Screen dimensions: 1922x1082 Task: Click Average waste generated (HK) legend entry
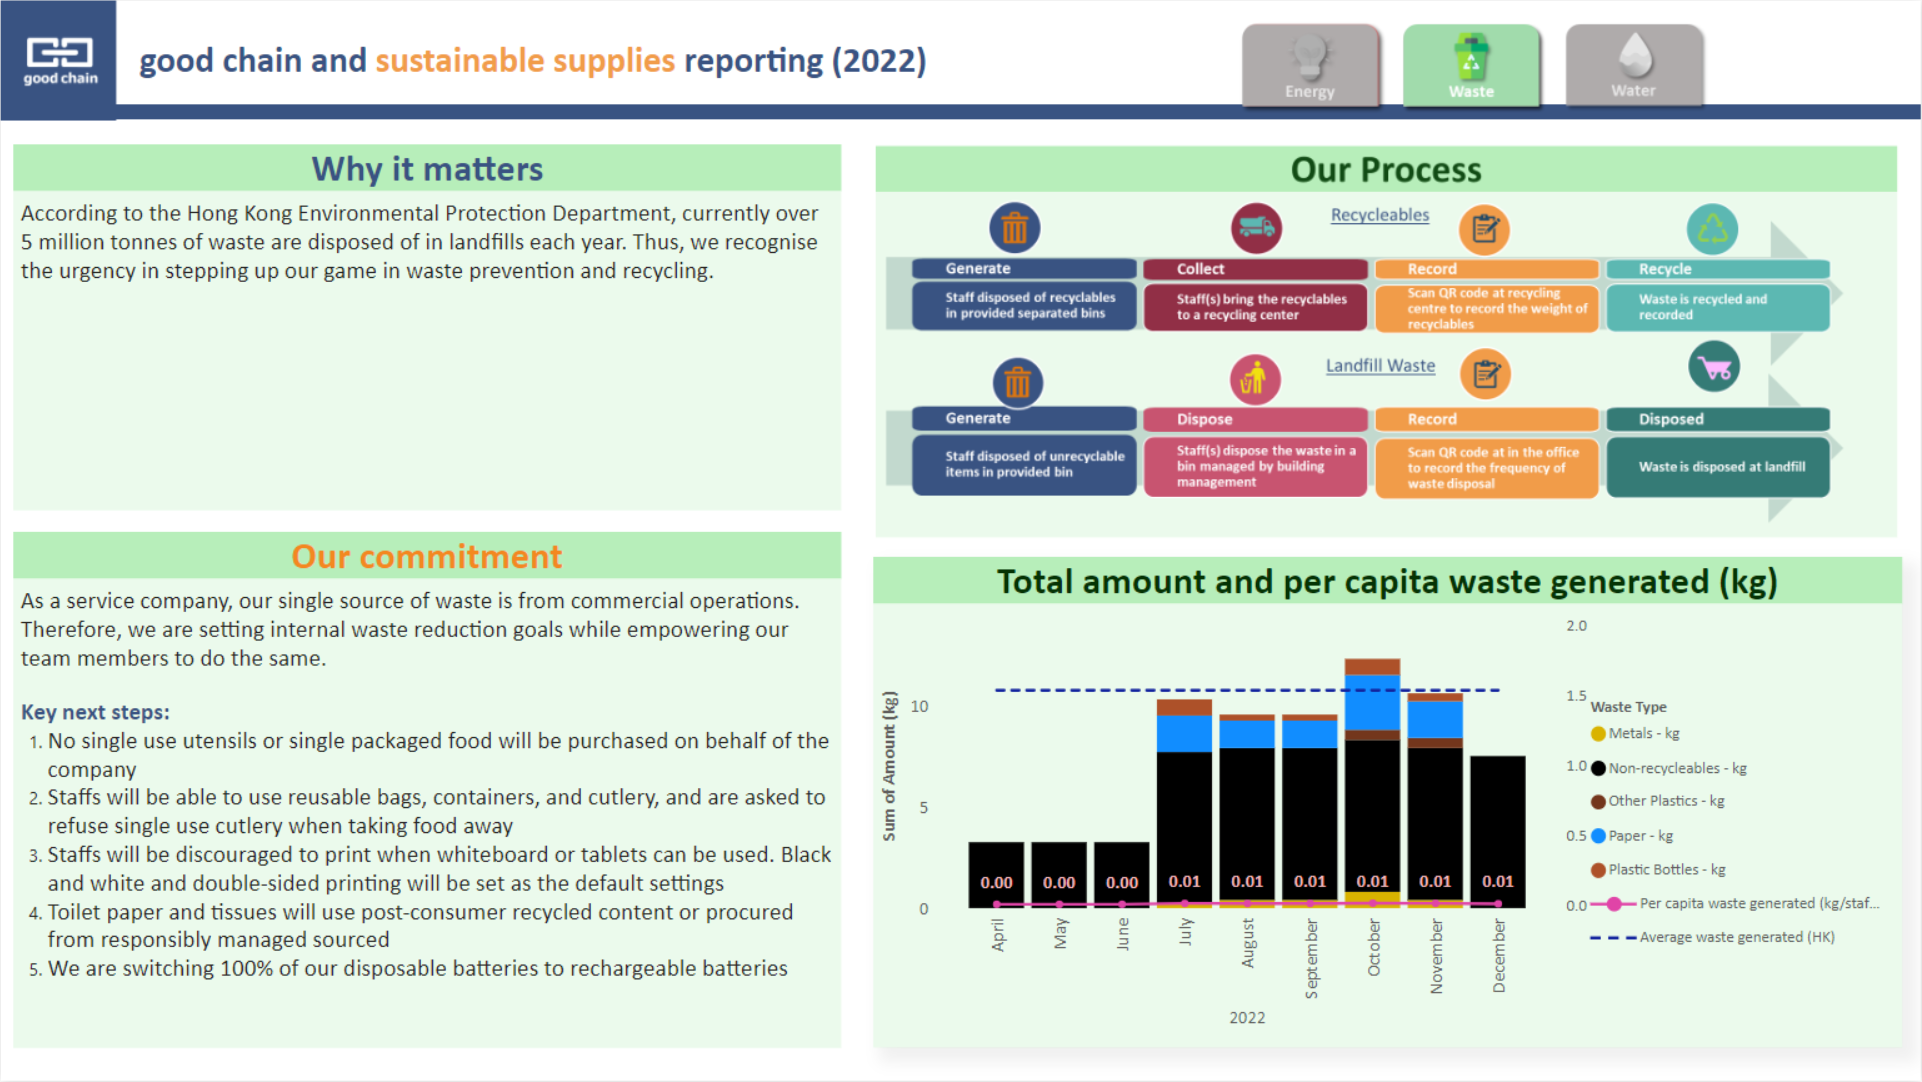click(1712, 938)
